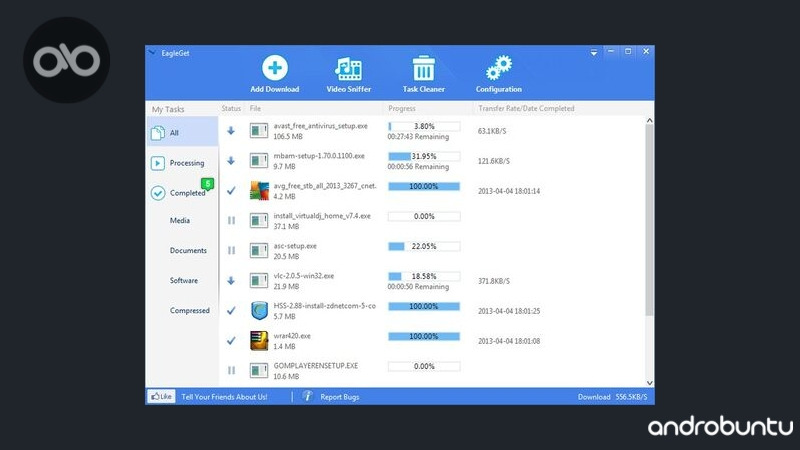Screen dimensions: 800x450
Task: Open the title bar dropdown menu arrow
Action: [x=594, y=53]
